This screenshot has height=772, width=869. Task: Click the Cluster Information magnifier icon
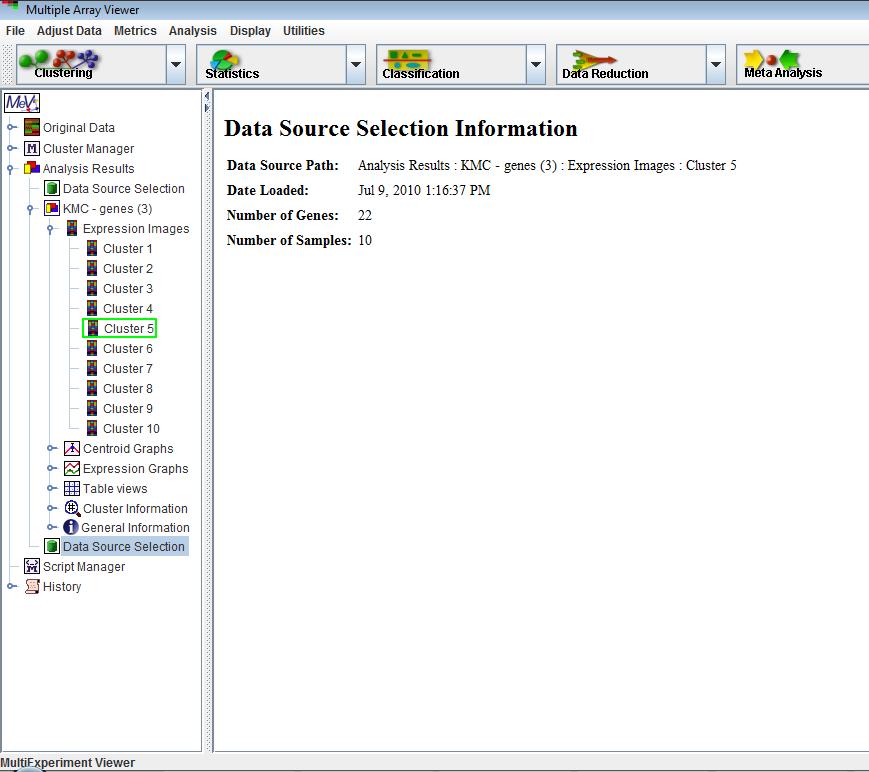click(x=72, y=509)
